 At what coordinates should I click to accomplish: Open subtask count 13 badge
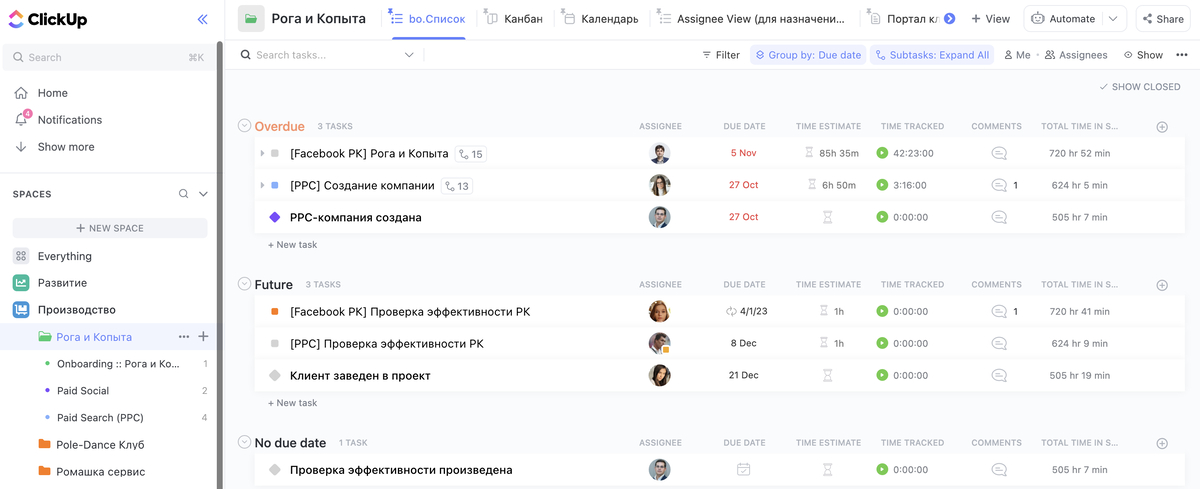click(x=456, y=186)
